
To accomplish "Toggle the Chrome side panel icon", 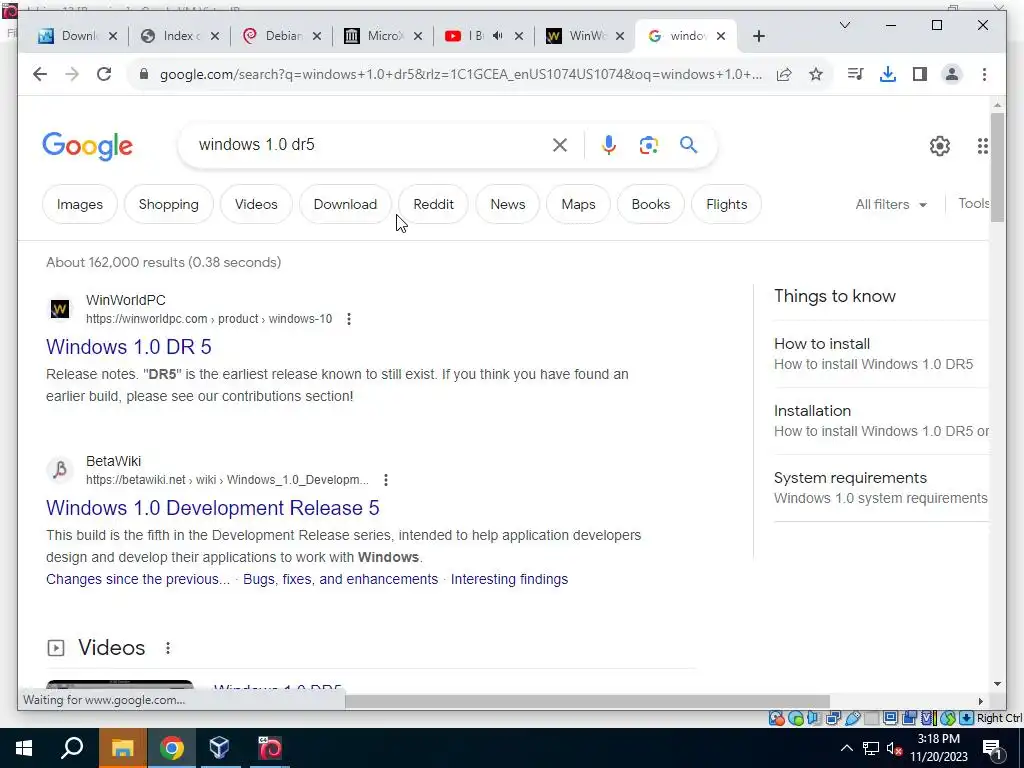I will pos(920,74).
